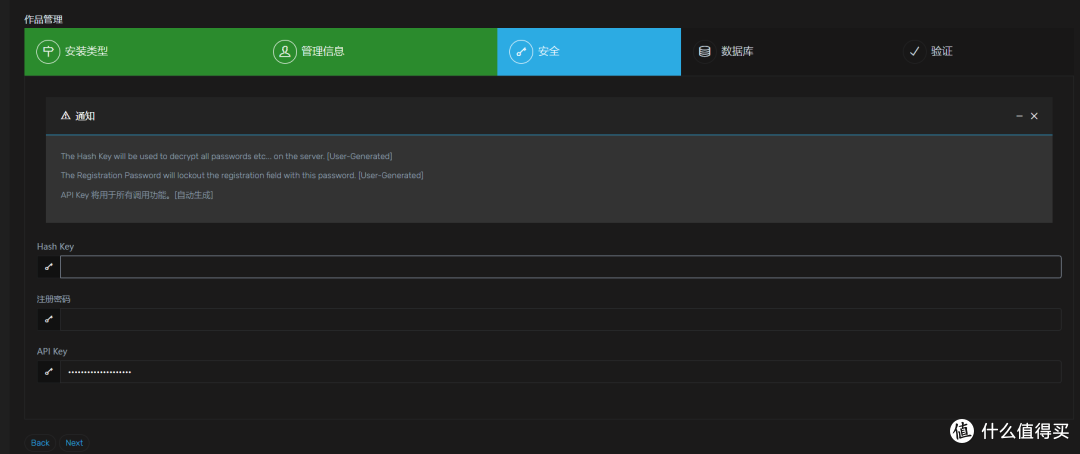Click the database icon of 数据库 step
Image resolution: width=1080 pixels, height=454 pixels.
(705, 52)
